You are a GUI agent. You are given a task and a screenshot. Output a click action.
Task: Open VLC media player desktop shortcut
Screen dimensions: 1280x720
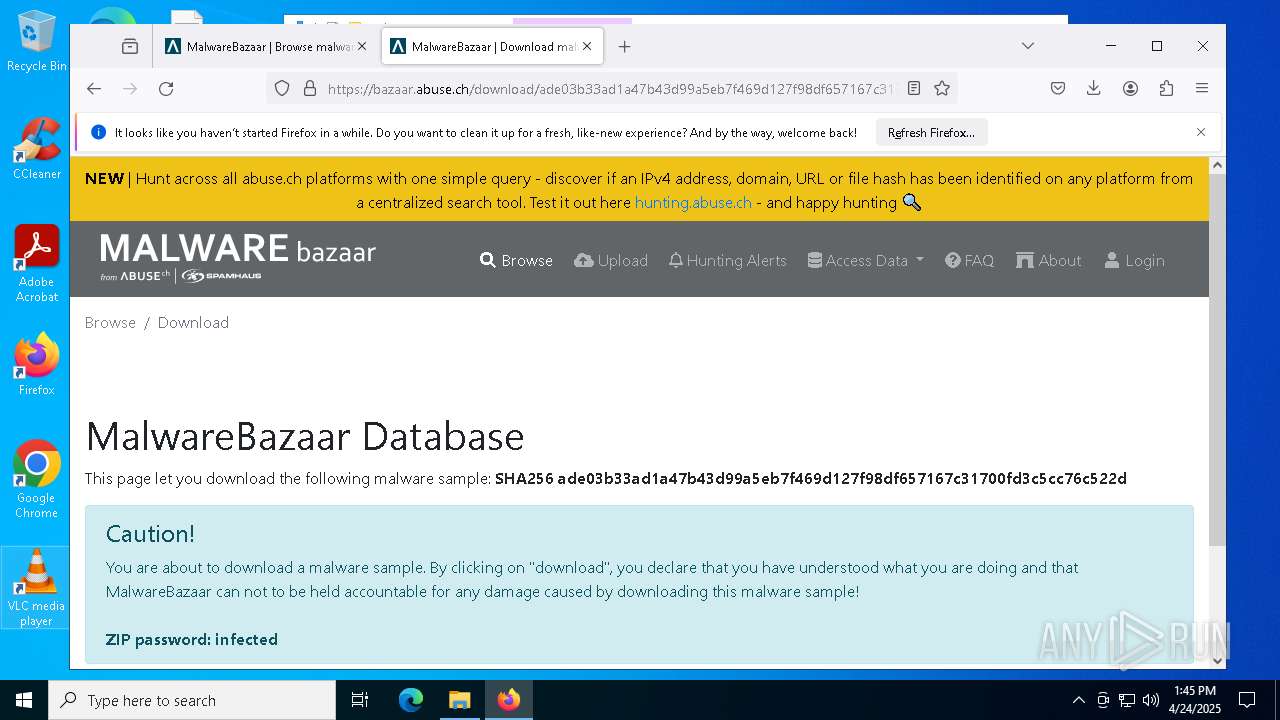coord(36,587)
